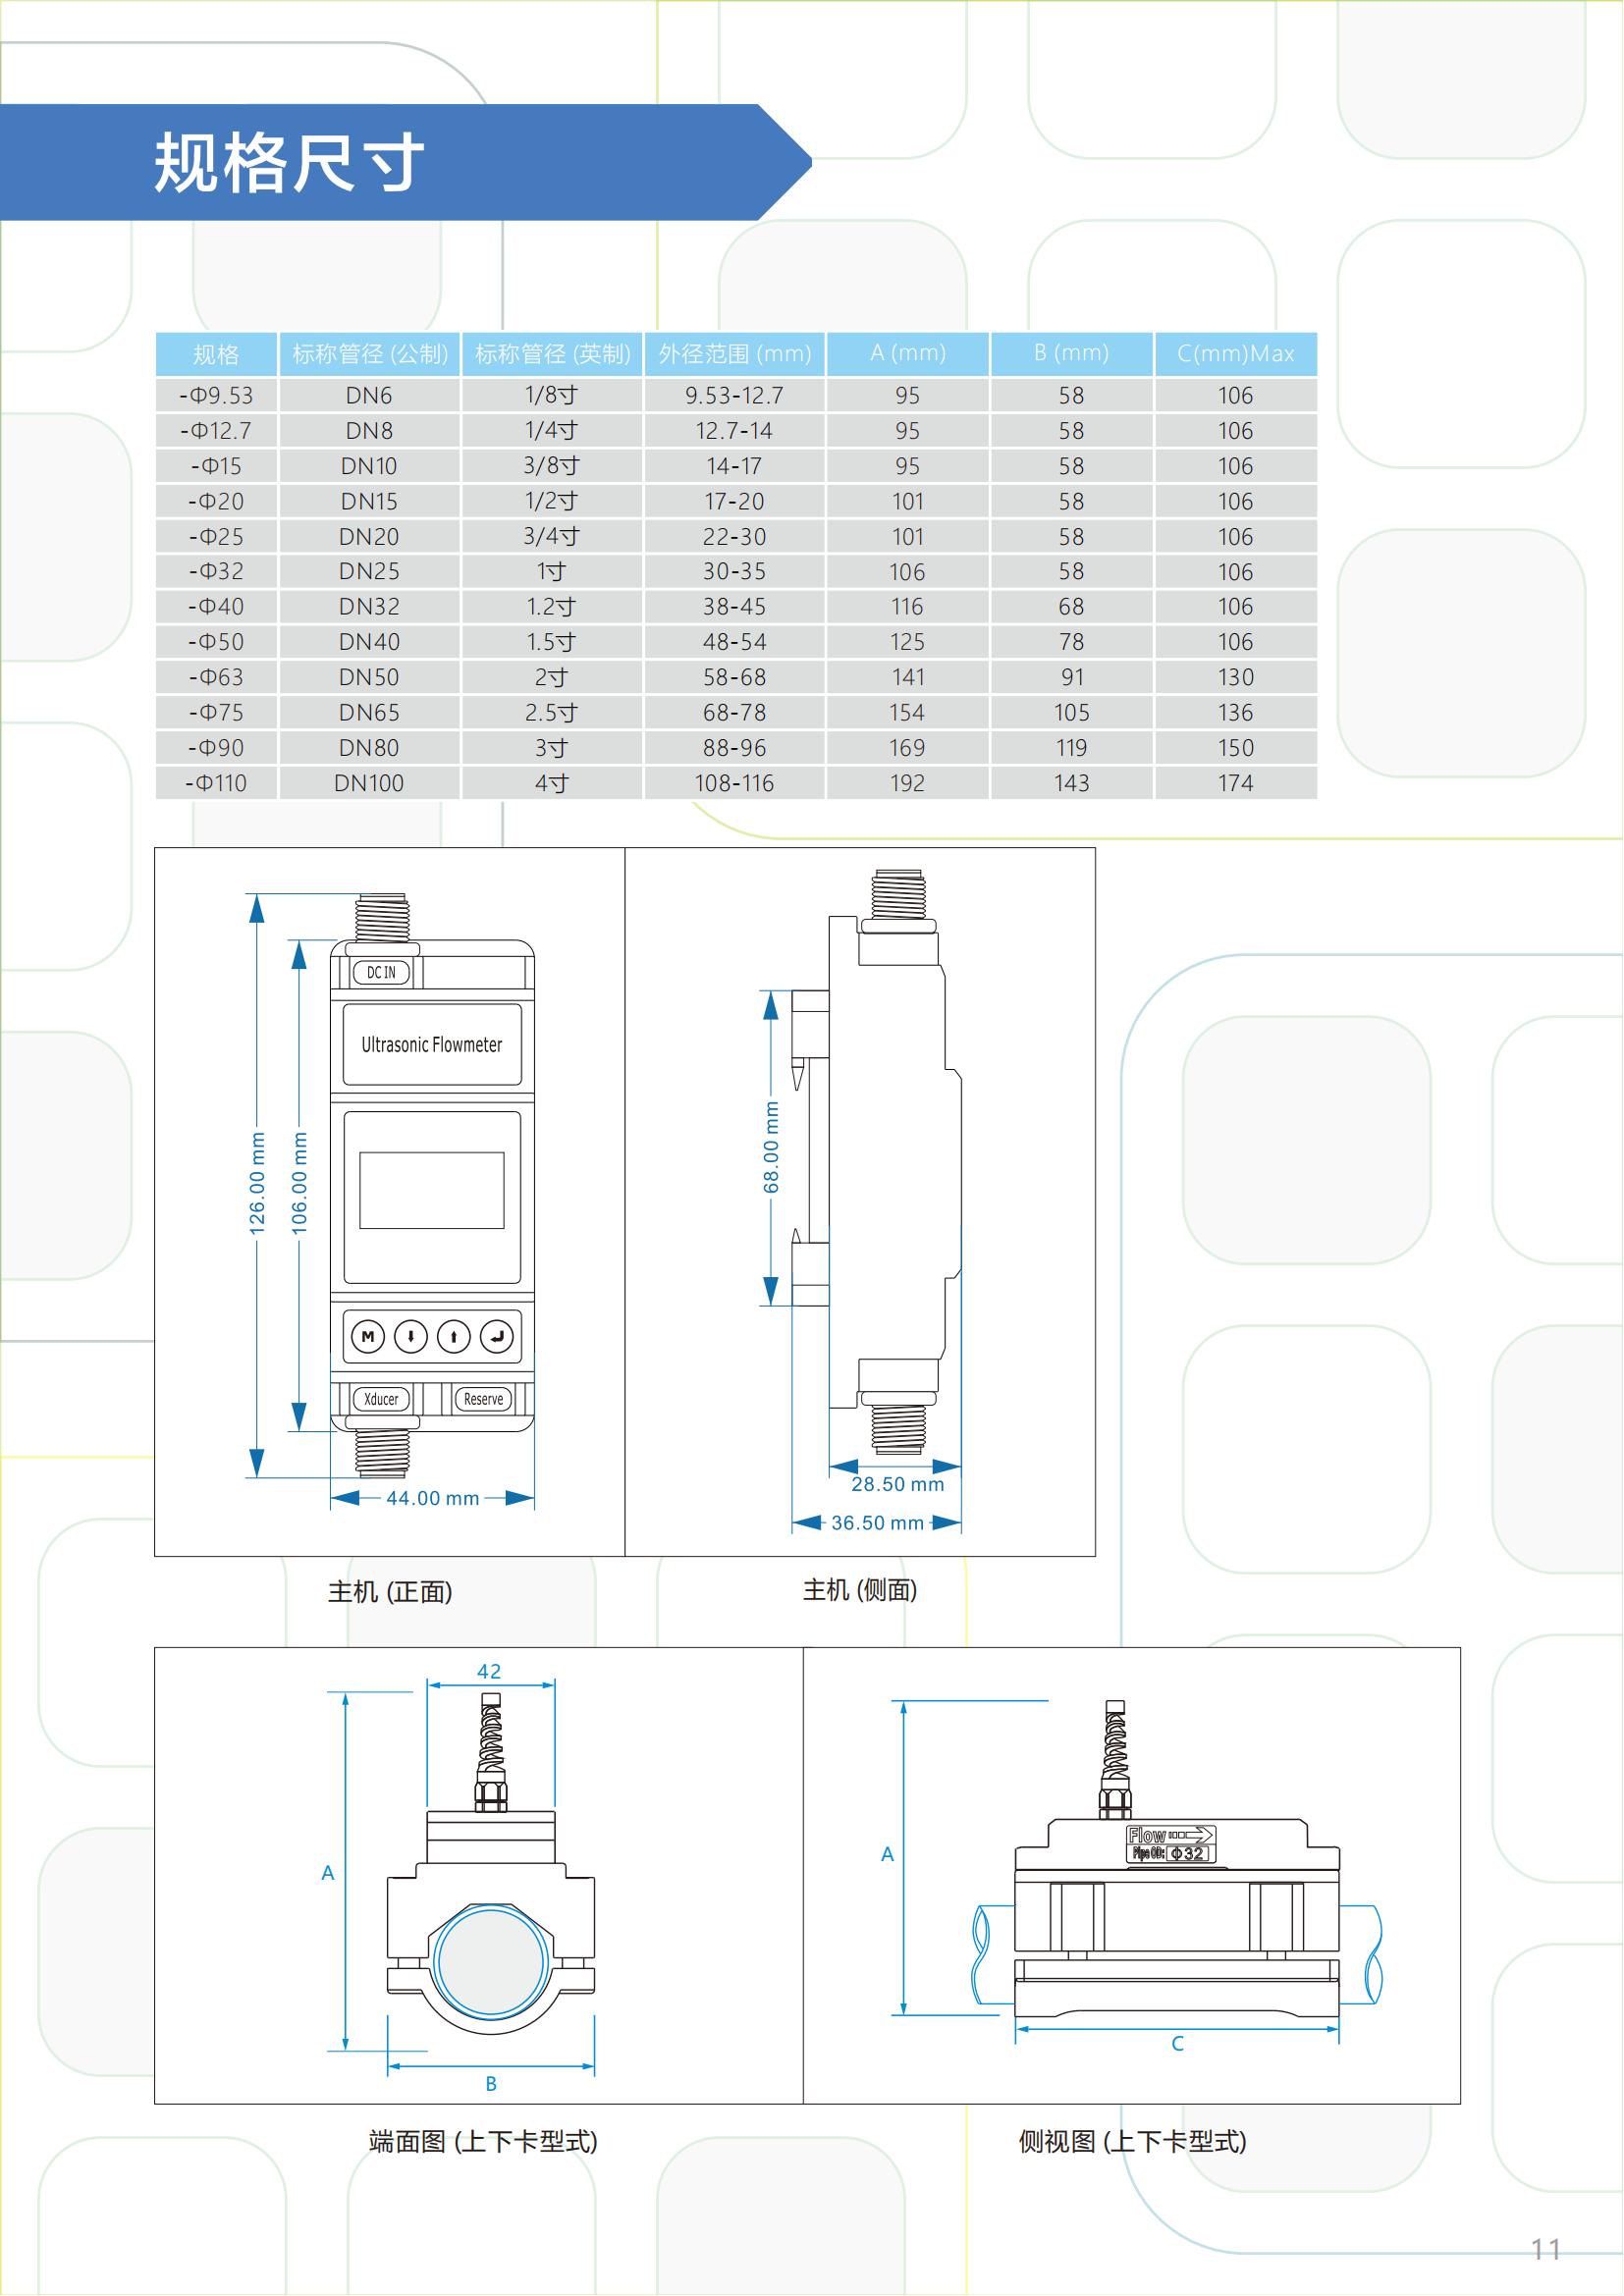Click the DN20 cell

coord(369,537)
